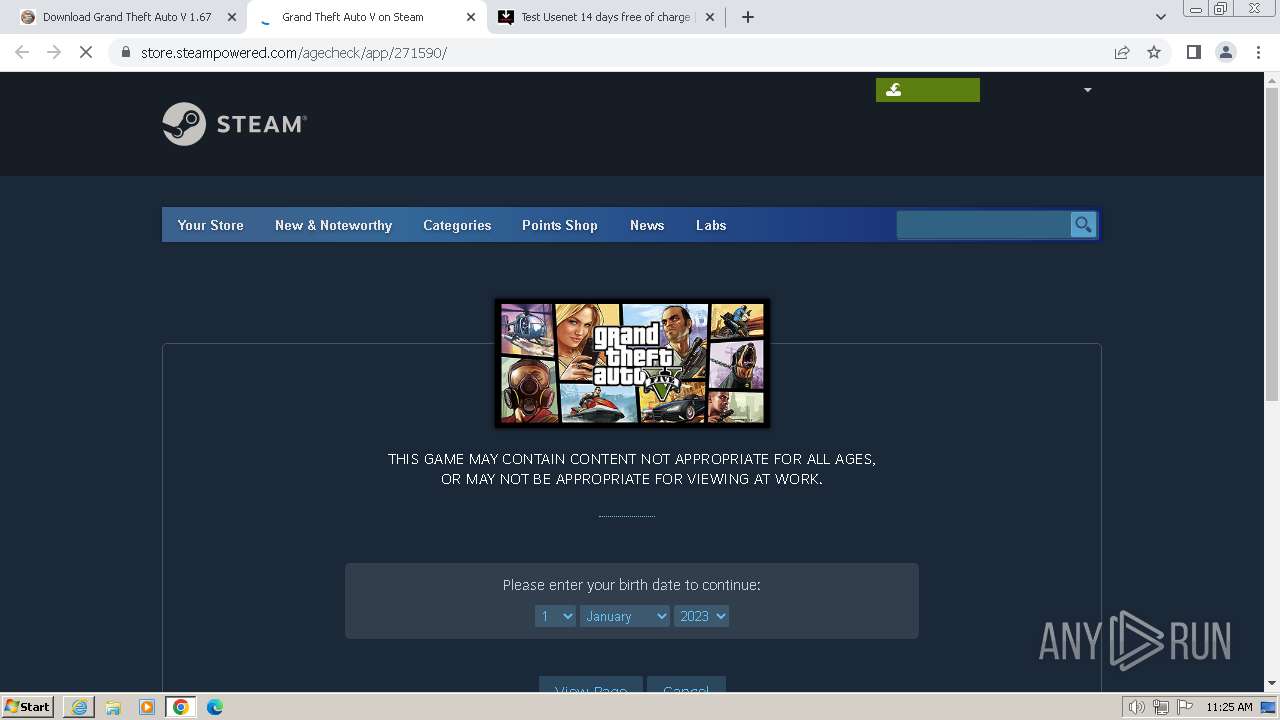The height and width of the screenshot is (720, 1280).
Task: Expand the birth month dropdown
Action: 625,616
